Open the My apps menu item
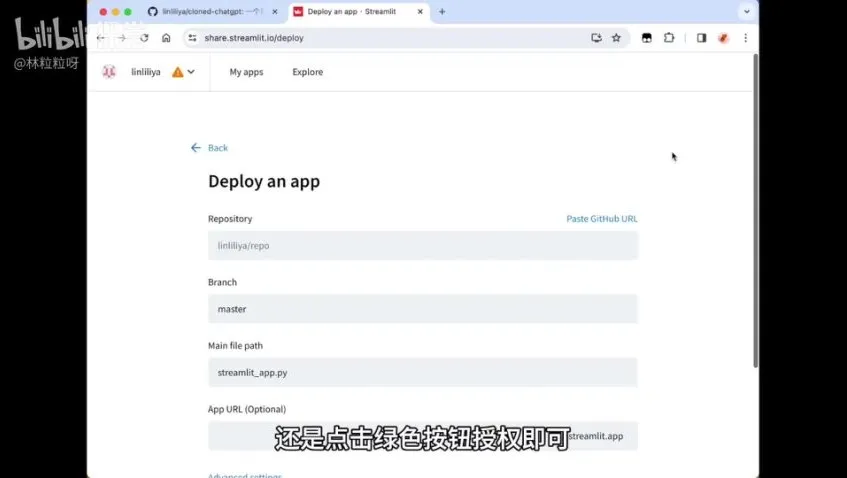 (x=246, y=72)
